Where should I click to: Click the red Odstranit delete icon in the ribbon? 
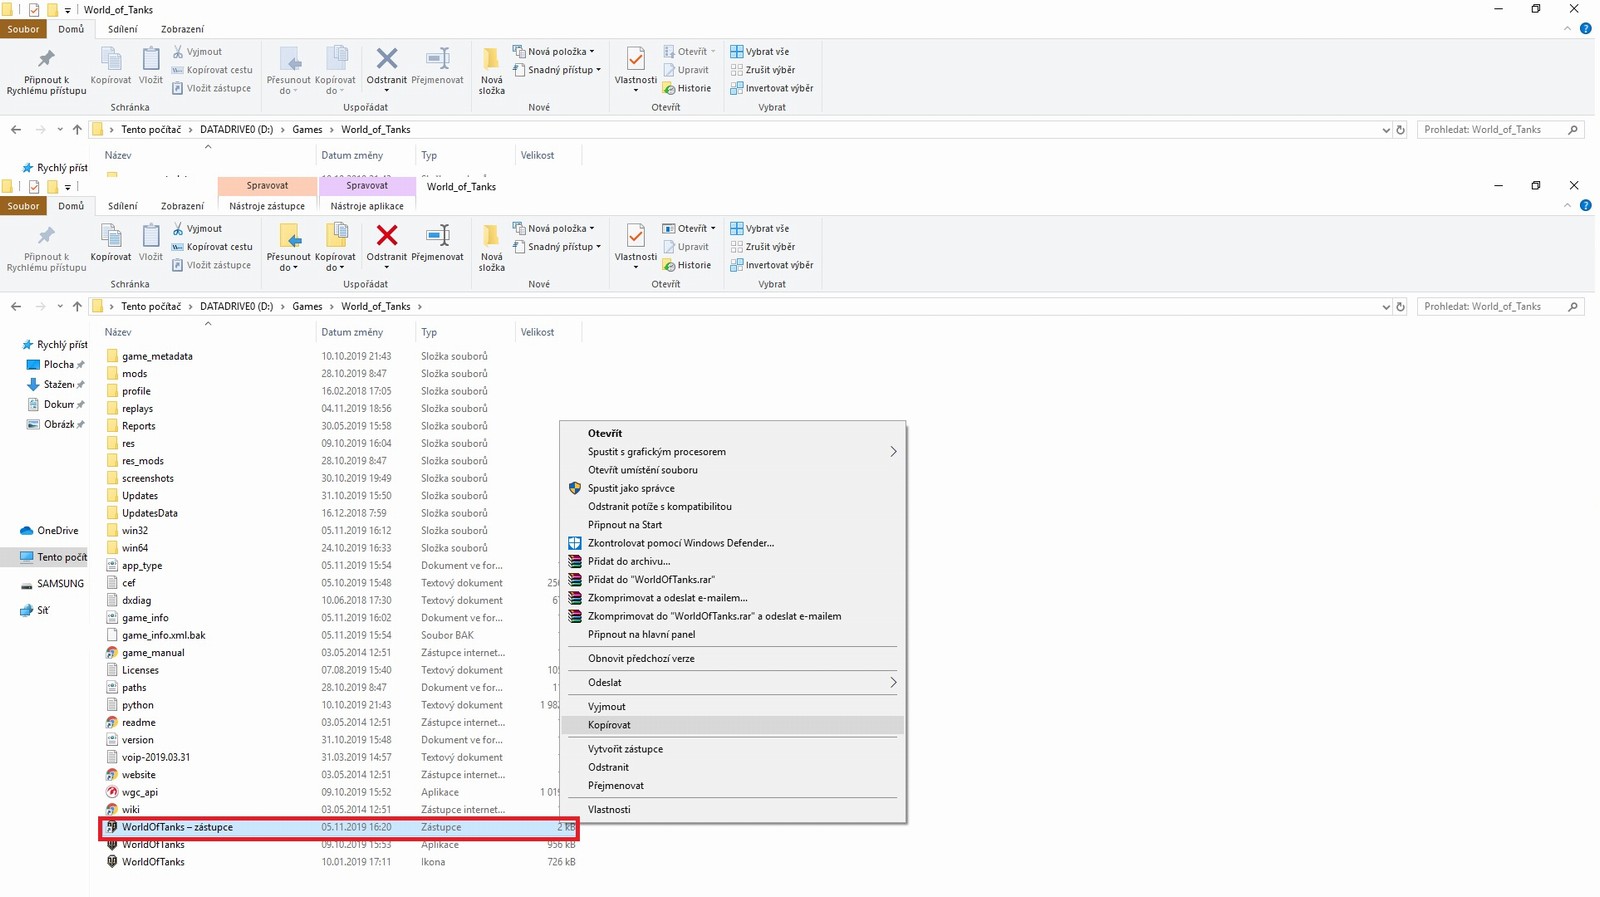pyautogui.click(x=386, y=236)
